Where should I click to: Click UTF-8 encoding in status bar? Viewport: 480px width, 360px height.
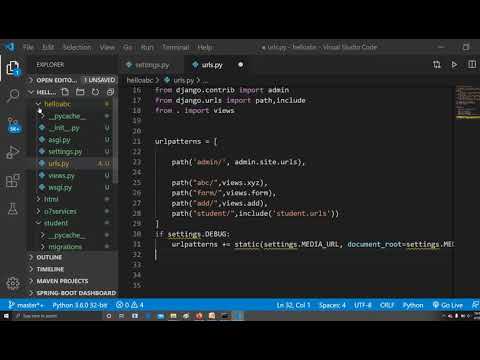[363, 305]
